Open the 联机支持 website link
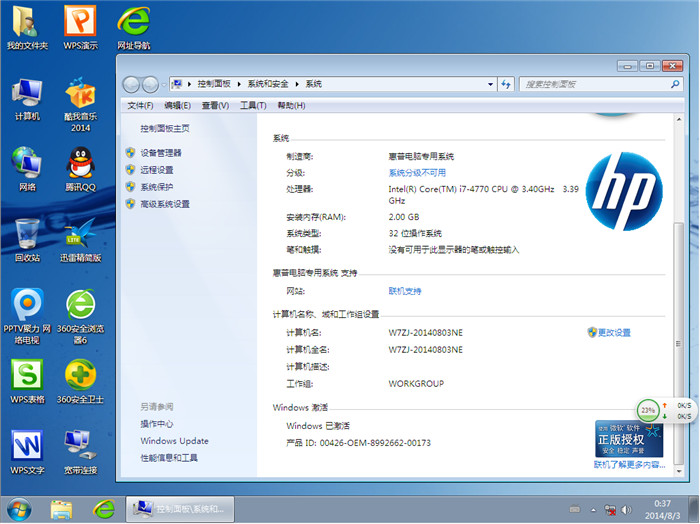This screenshot has height=524, width=700. [405, 291]
